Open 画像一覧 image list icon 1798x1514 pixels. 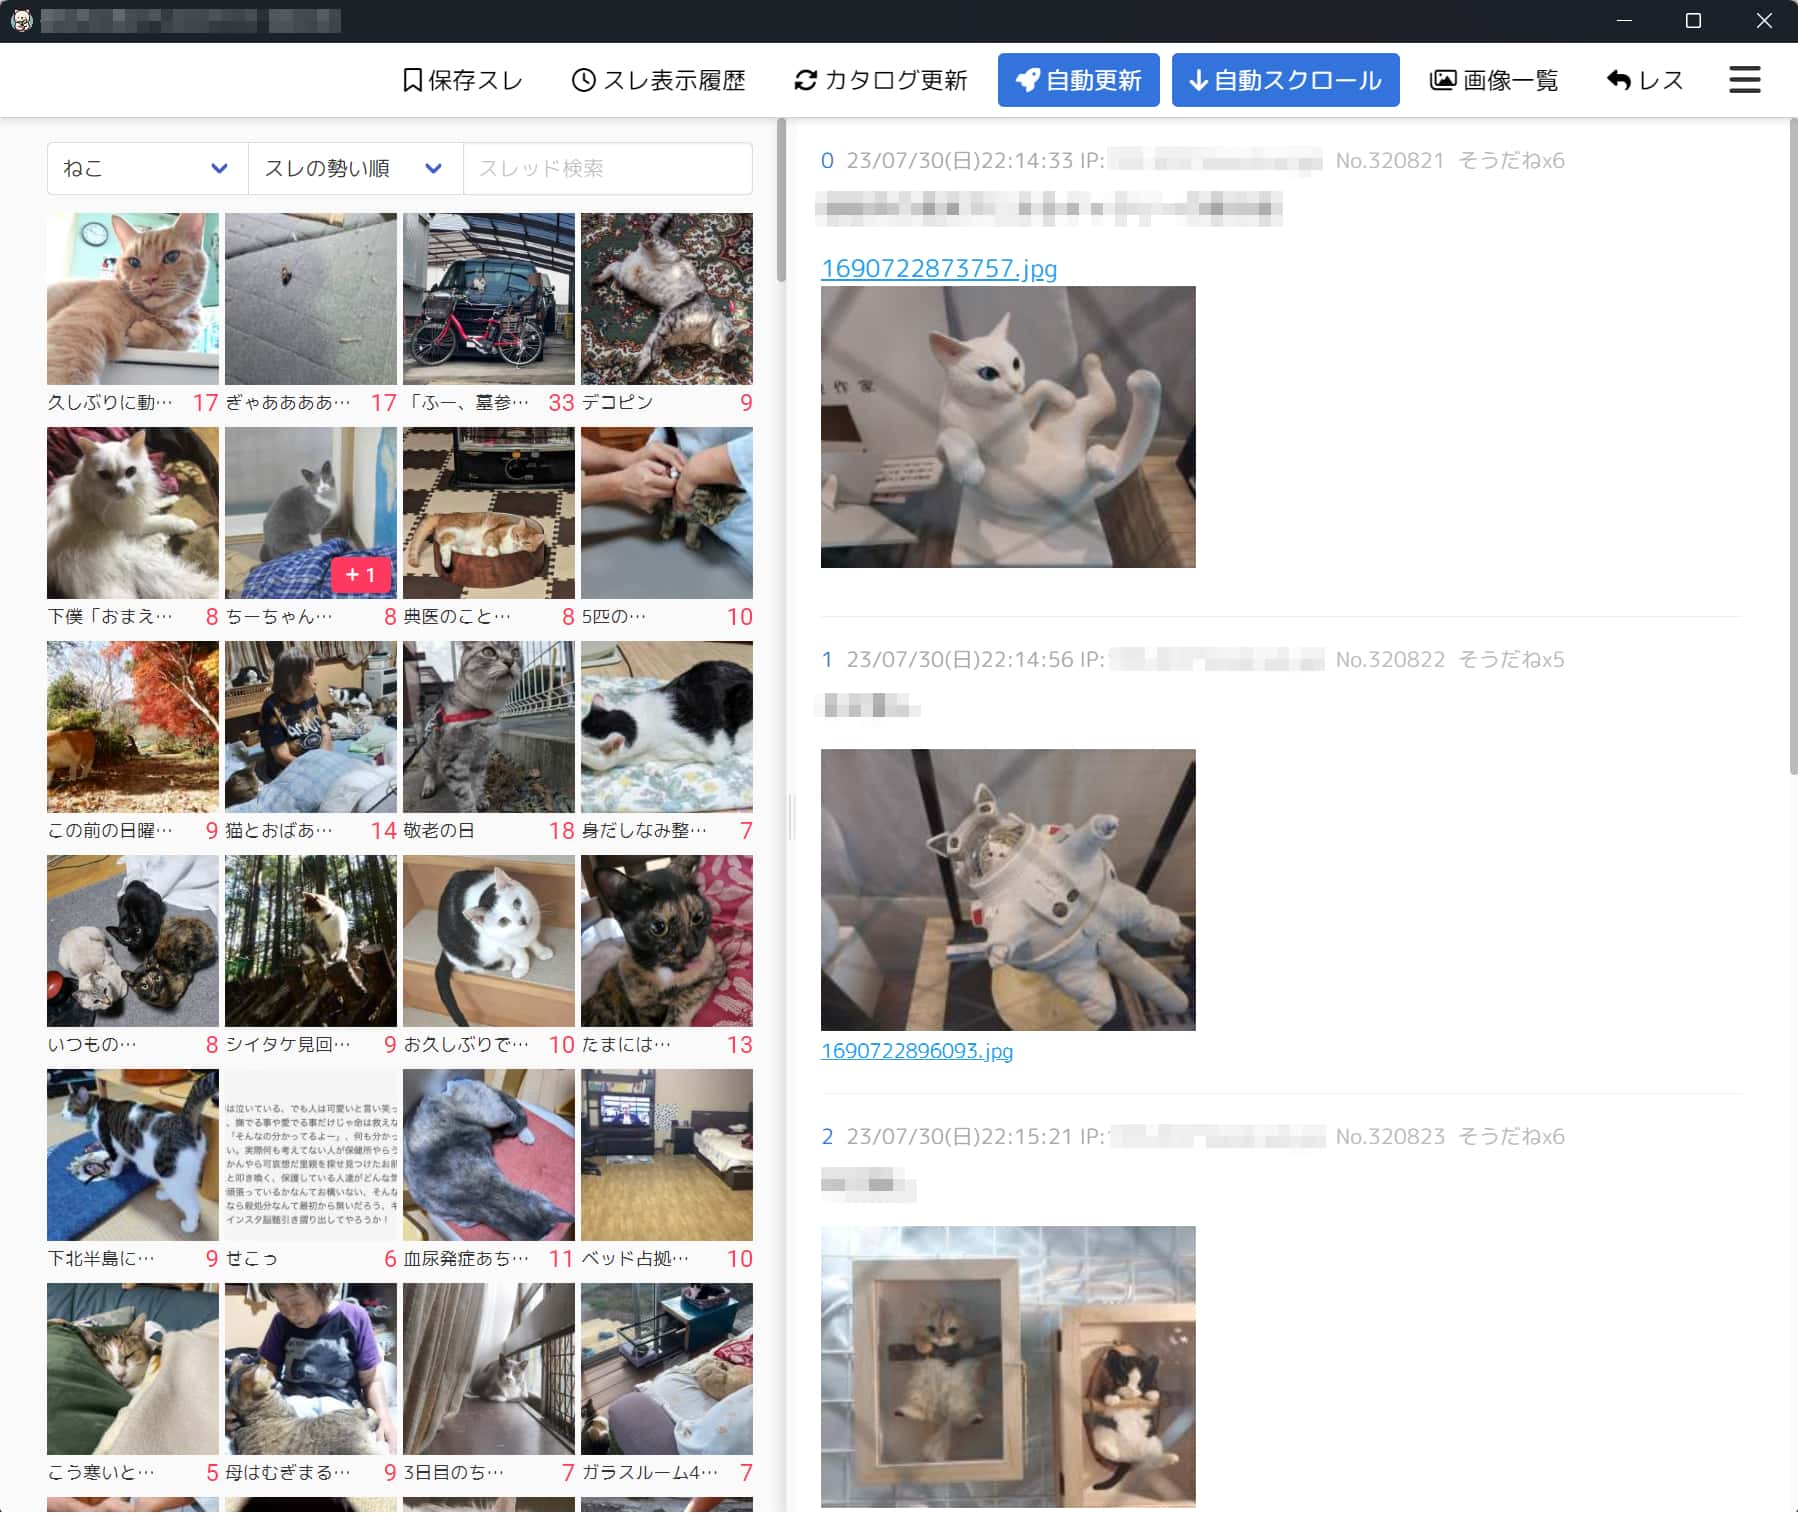(1442, 80)
